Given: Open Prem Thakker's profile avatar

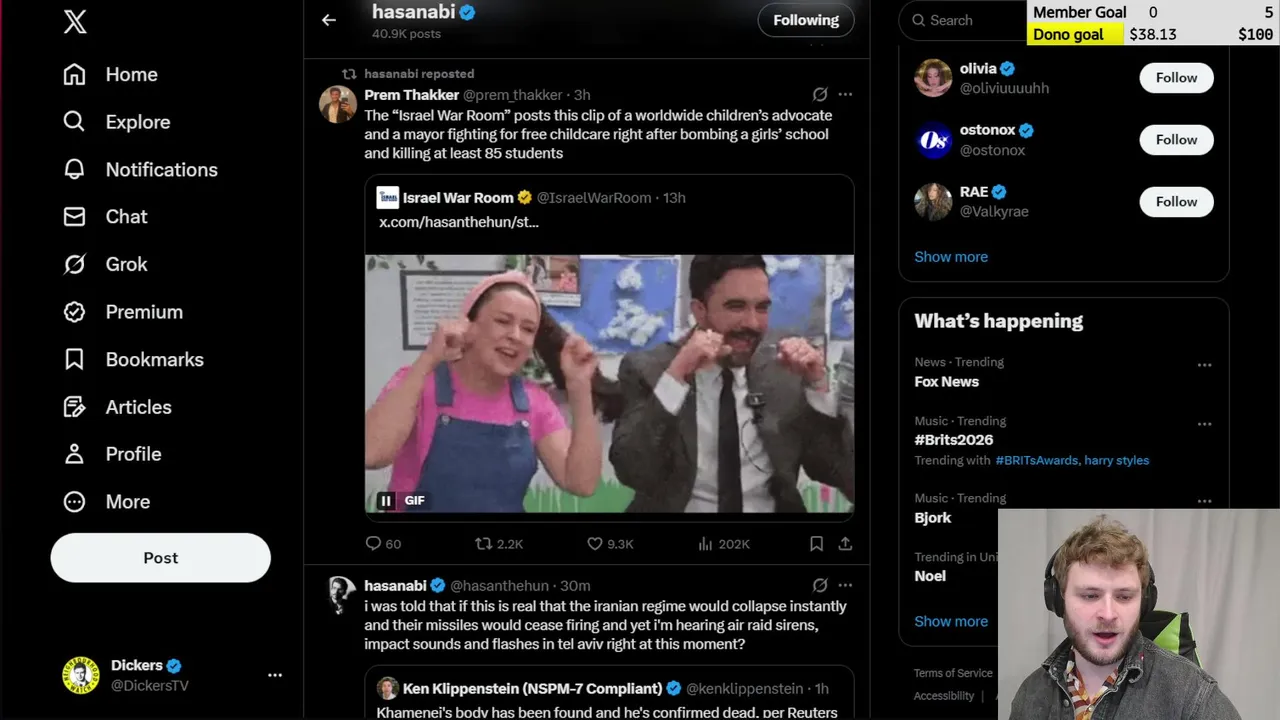Looking at the screenshot, I should [x=338, y=104].
